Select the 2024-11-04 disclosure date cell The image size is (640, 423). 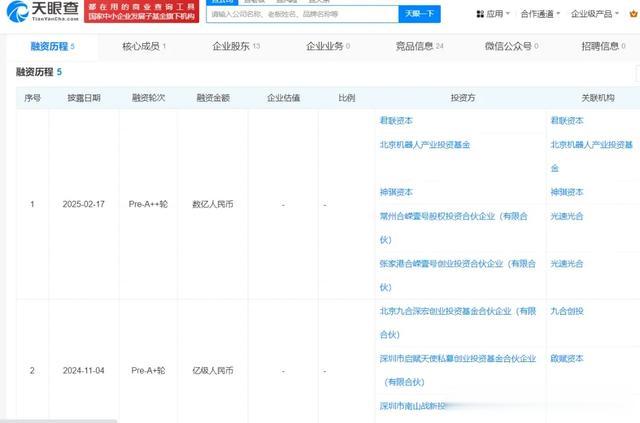point(83,370)
